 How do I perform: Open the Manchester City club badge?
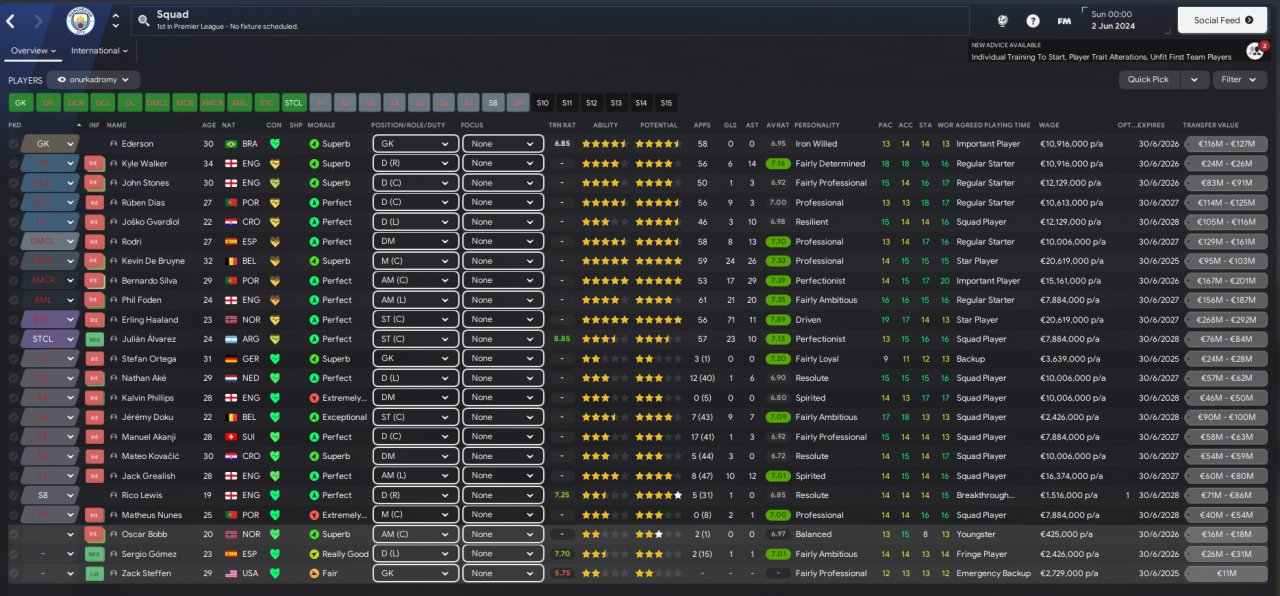click(x=80, y=21)
